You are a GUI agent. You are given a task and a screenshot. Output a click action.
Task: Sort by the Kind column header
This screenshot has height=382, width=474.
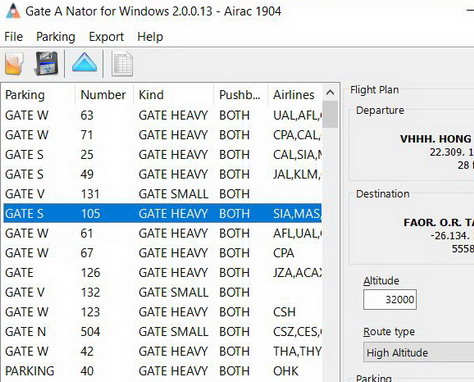[x=173, y=95]
